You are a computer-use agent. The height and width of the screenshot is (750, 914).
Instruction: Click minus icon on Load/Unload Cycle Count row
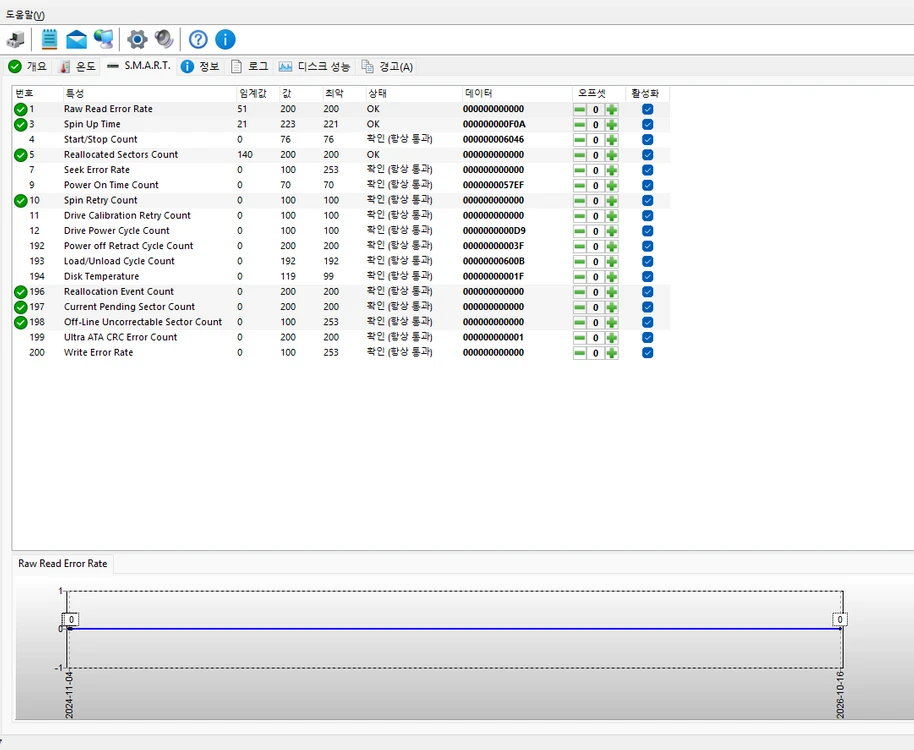point(579,261)
